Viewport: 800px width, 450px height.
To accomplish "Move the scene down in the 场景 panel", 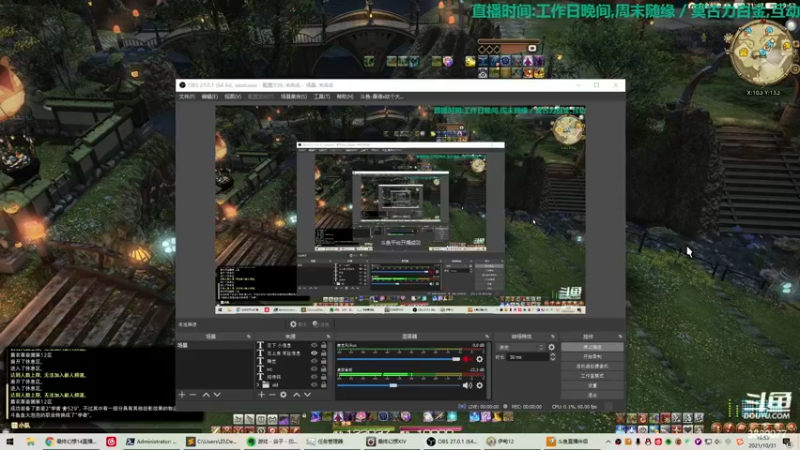I will pos(217,394).
